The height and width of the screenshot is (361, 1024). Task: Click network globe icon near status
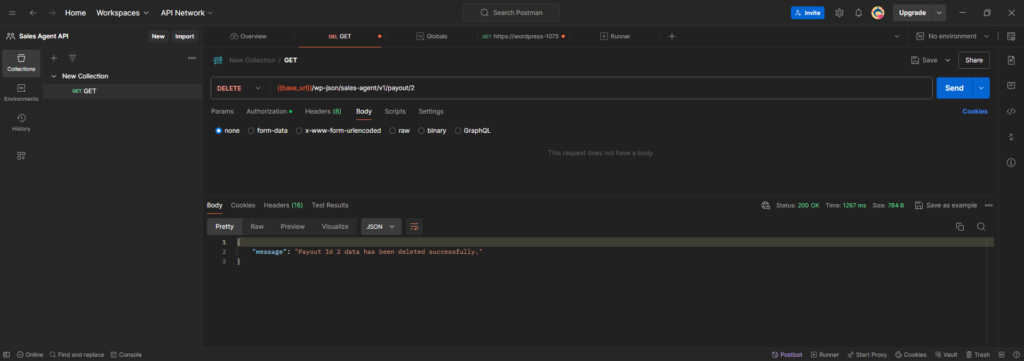(765, 205)
